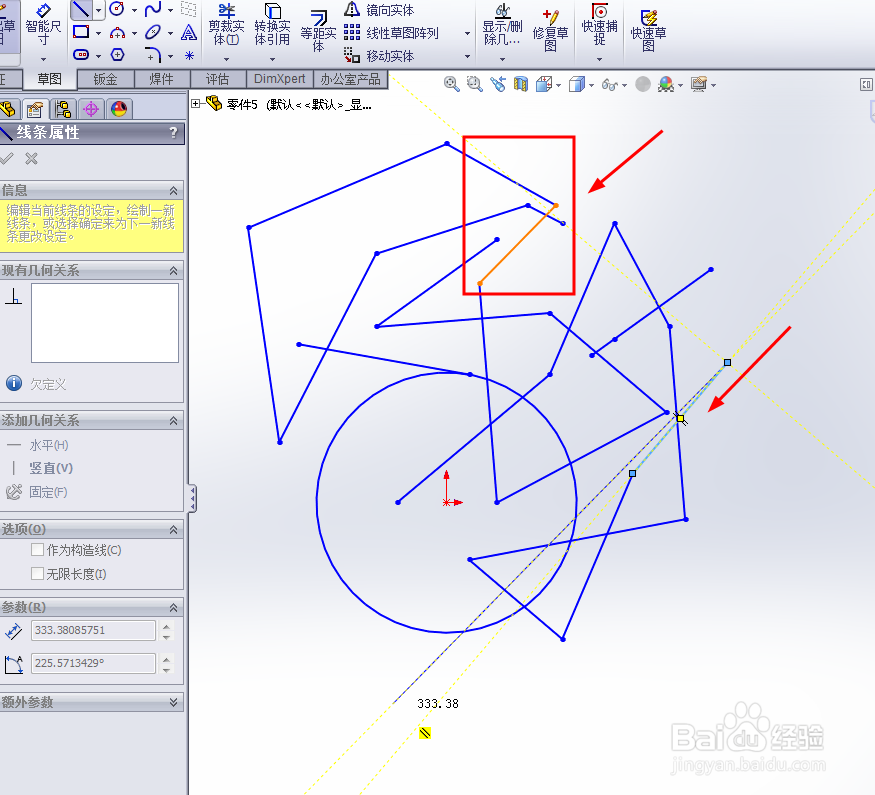Viewport: 875px width, 795px height.
Task: Collapse the 信息 section
Action: [174, 191]
